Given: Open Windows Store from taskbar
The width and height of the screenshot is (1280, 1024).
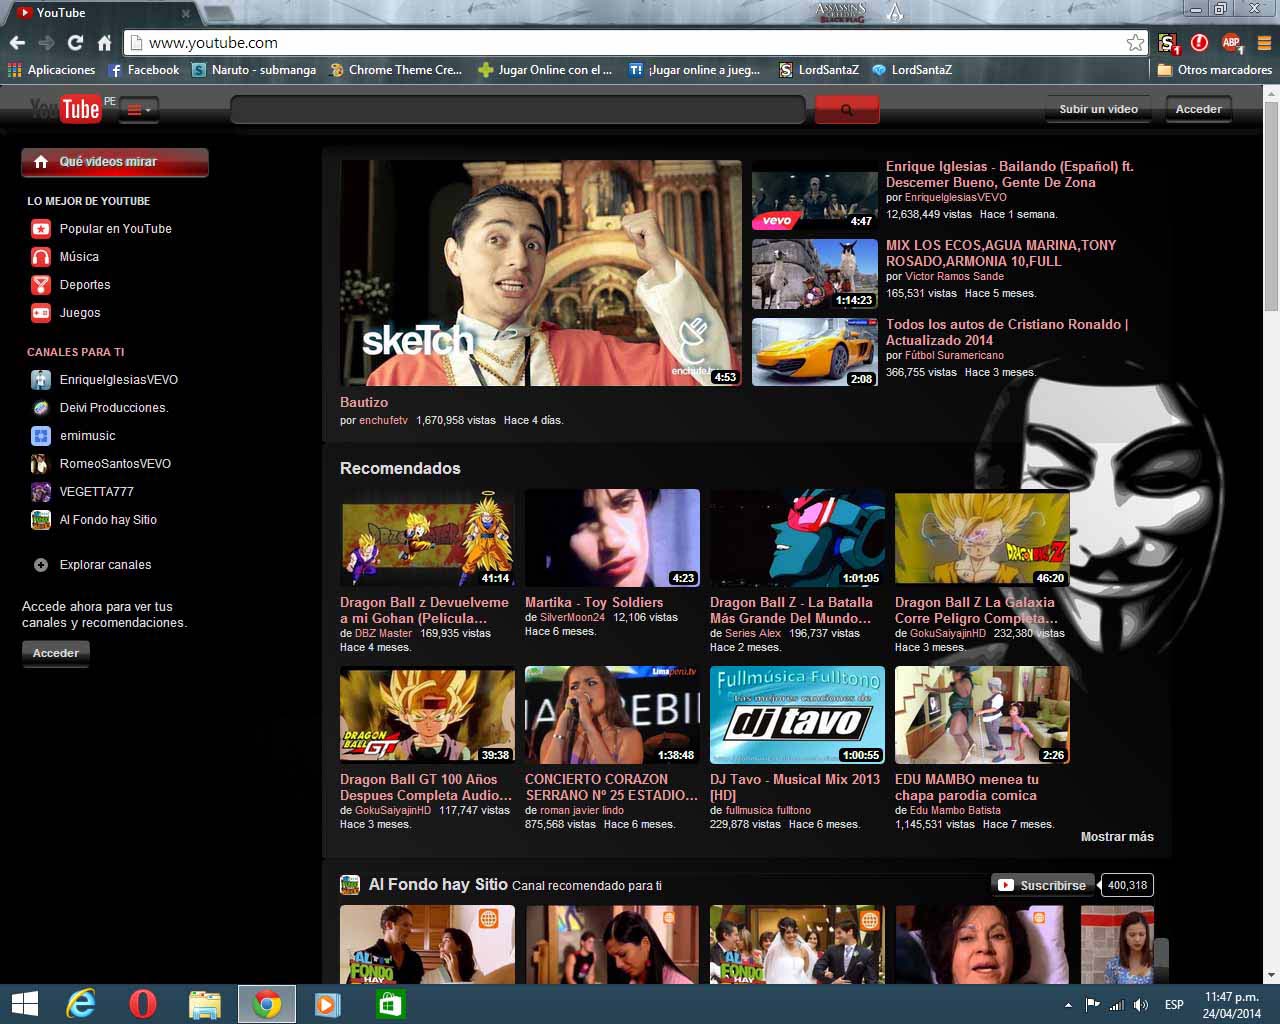Looking at the screenshot, I should [390, 1004].
